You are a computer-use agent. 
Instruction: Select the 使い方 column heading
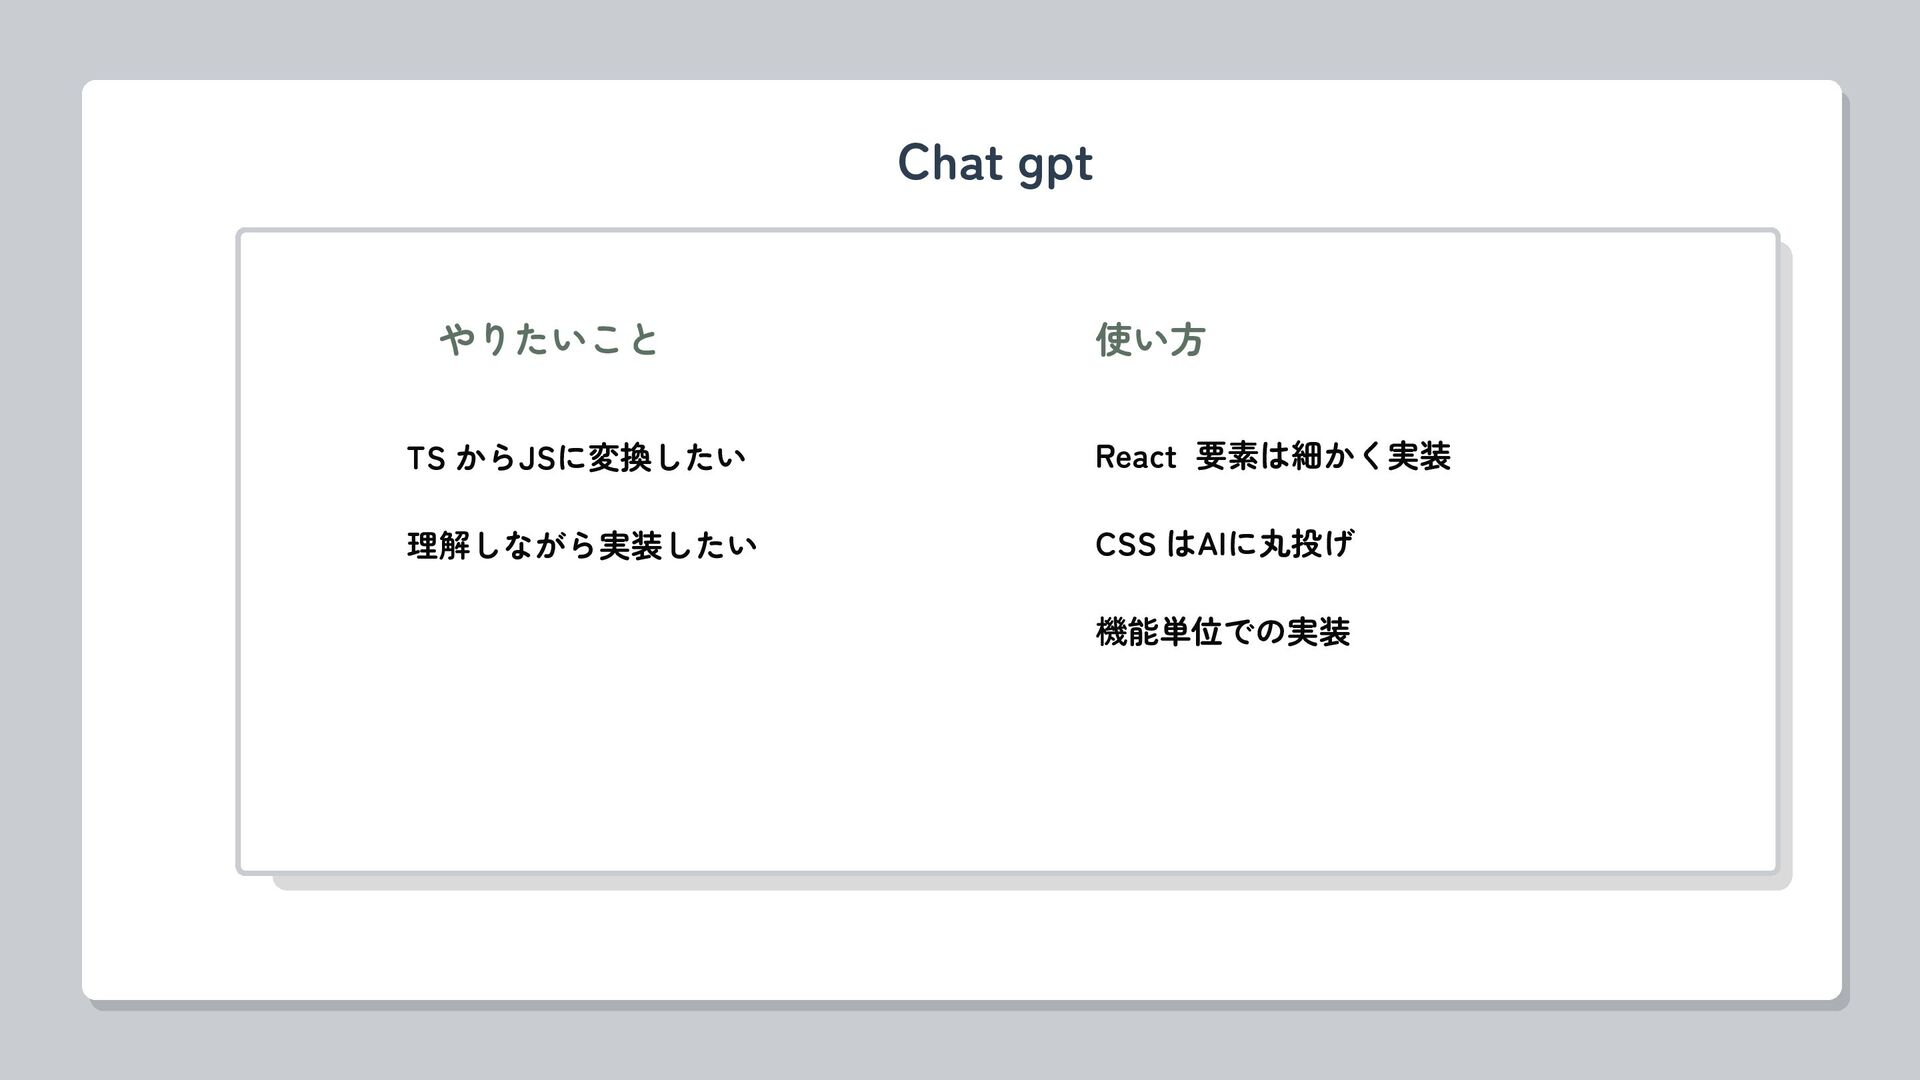point(1150,340)
